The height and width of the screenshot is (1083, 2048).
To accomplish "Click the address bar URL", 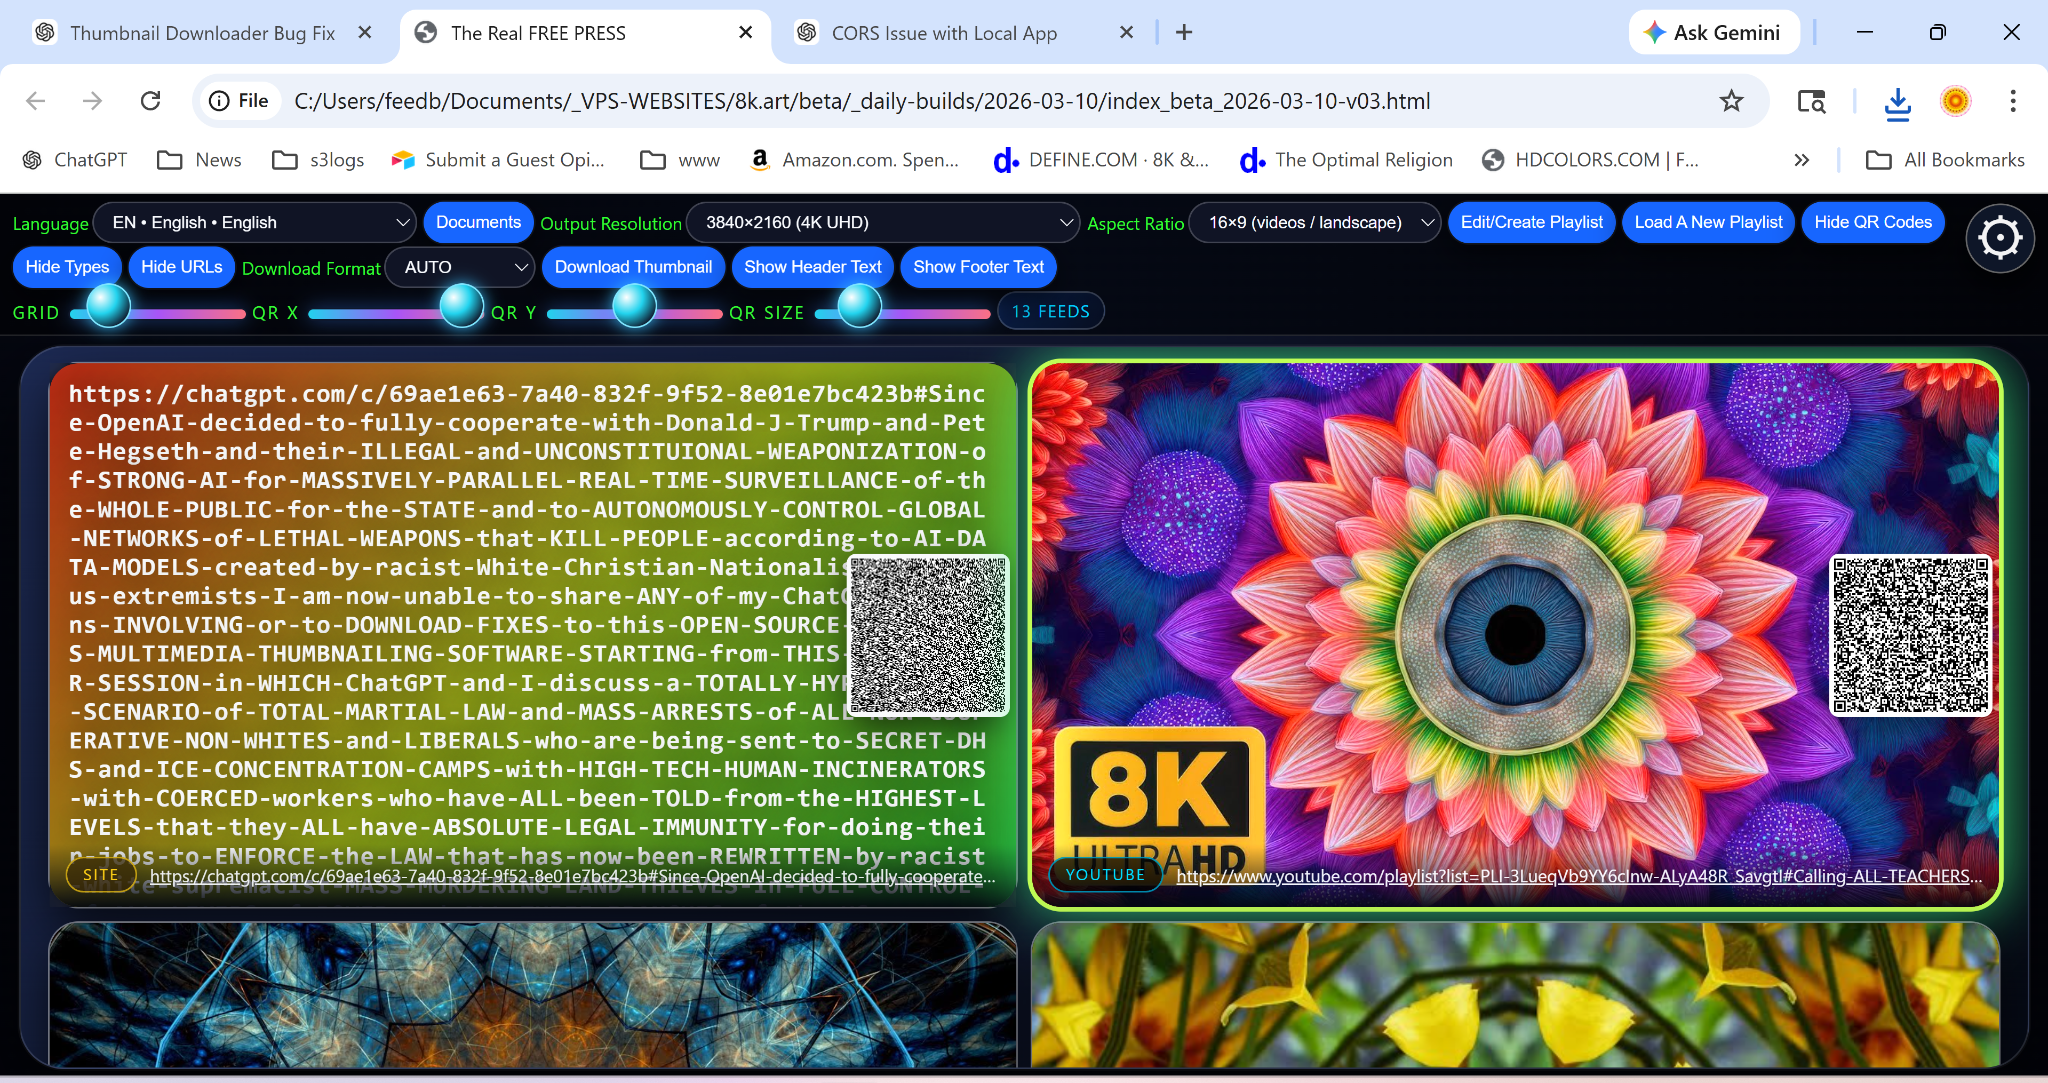I will (862, 101).
